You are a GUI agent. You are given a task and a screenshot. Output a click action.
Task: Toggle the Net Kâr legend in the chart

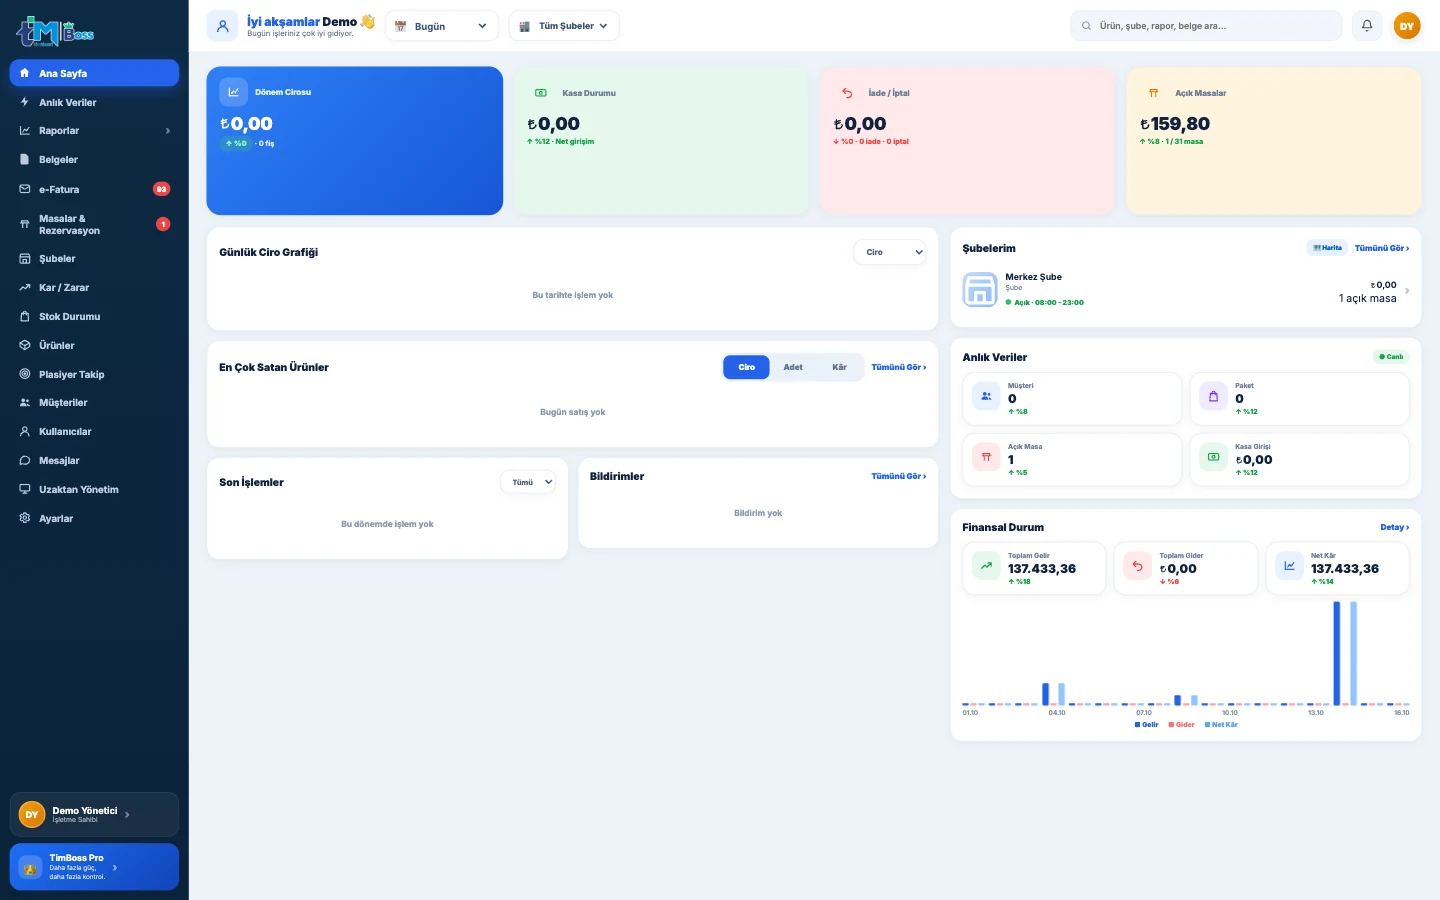(x=1221, y=724)
